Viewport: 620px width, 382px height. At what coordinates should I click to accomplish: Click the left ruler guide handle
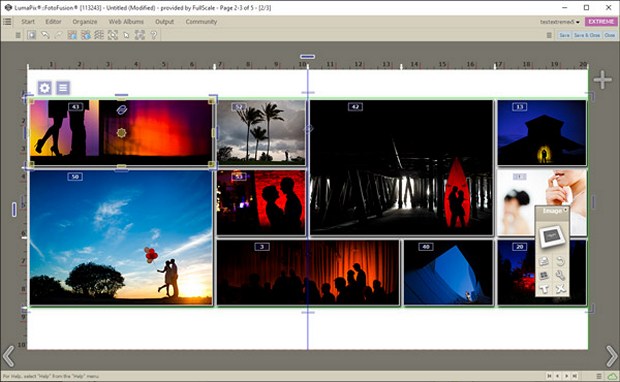(14, 209)
